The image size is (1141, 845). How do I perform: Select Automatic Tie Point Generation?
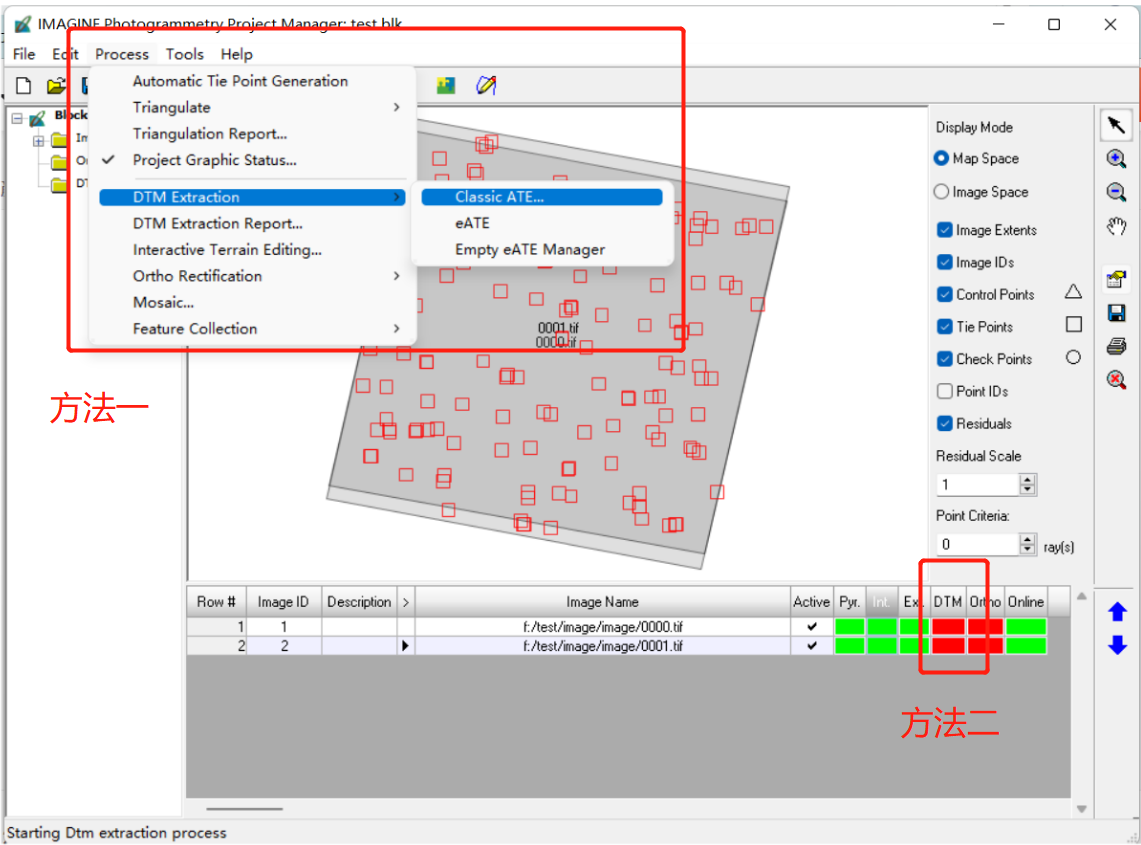pos(252,81)
